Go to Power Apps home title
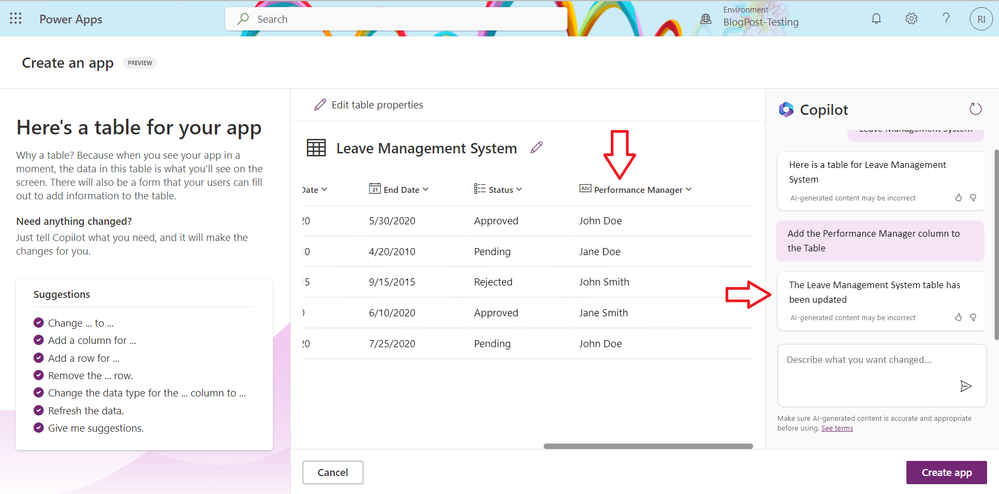The width and height of the screenshot is (999, 494). tap(71, 19)
